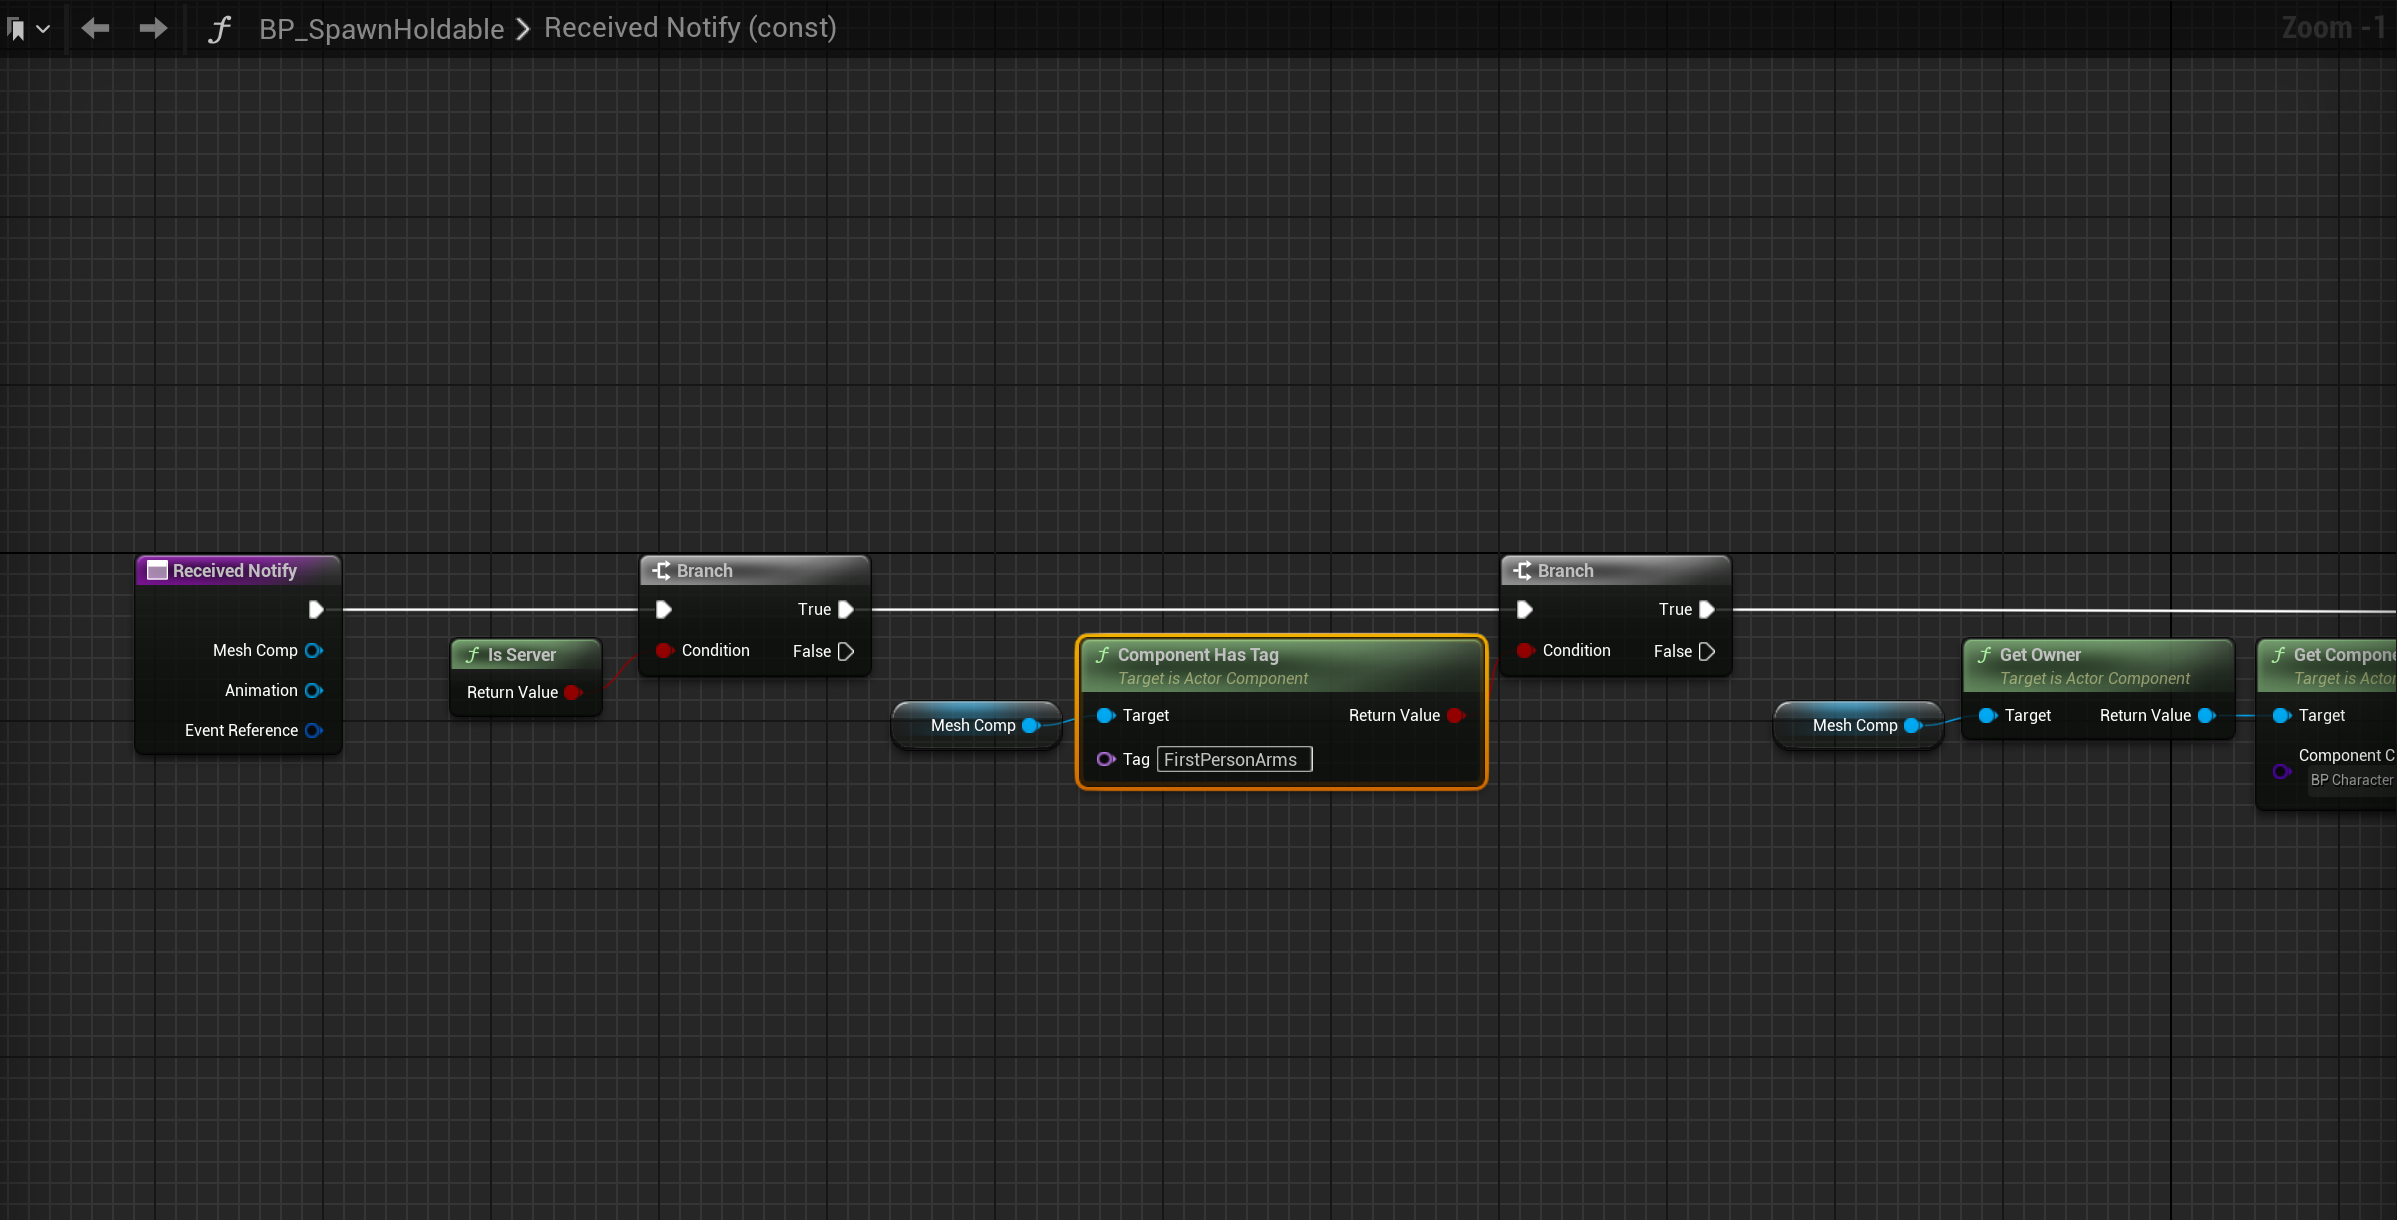Select the Is Server function node
This screenshot has width=2397, height=1220.
(522, 655)
